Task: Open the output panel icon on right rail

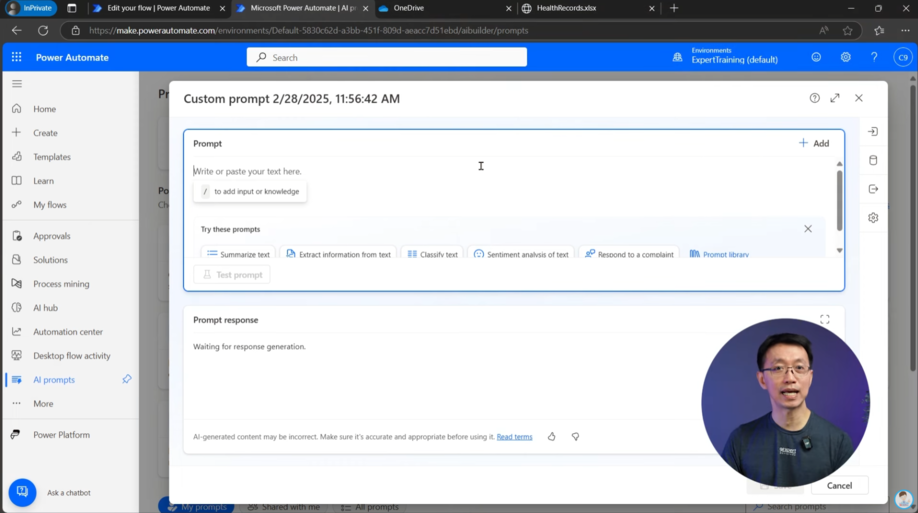Action: 873,189
